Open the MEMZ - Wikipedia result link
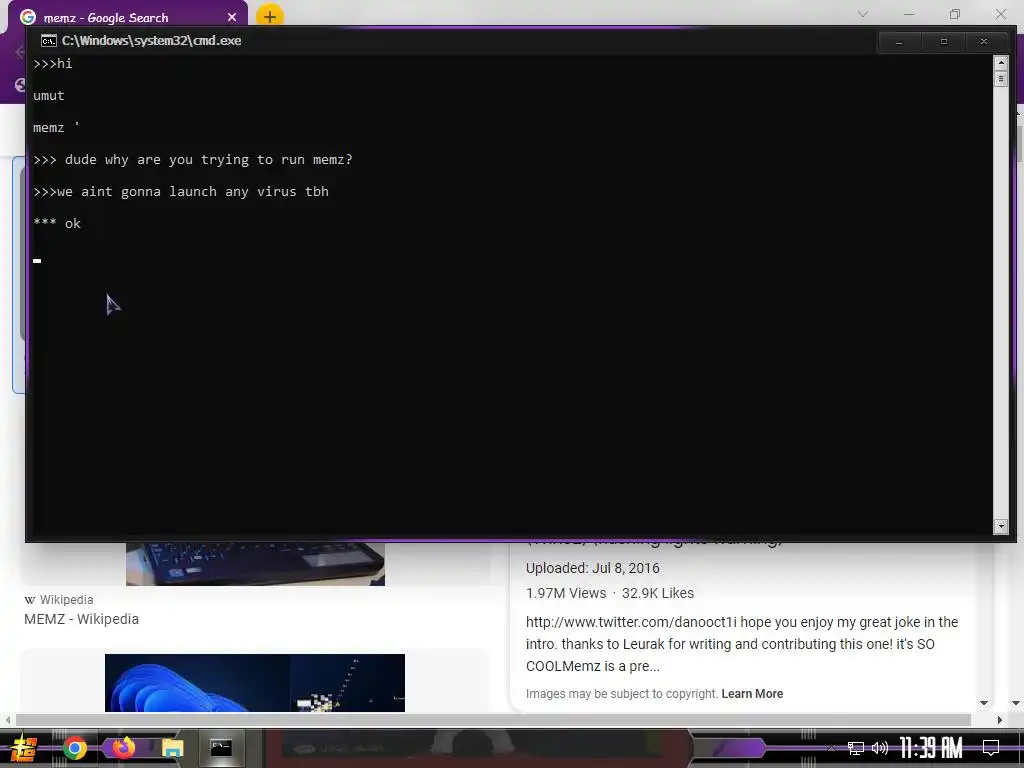Screen dimensions: 1024x768 (x=82, y=619)
